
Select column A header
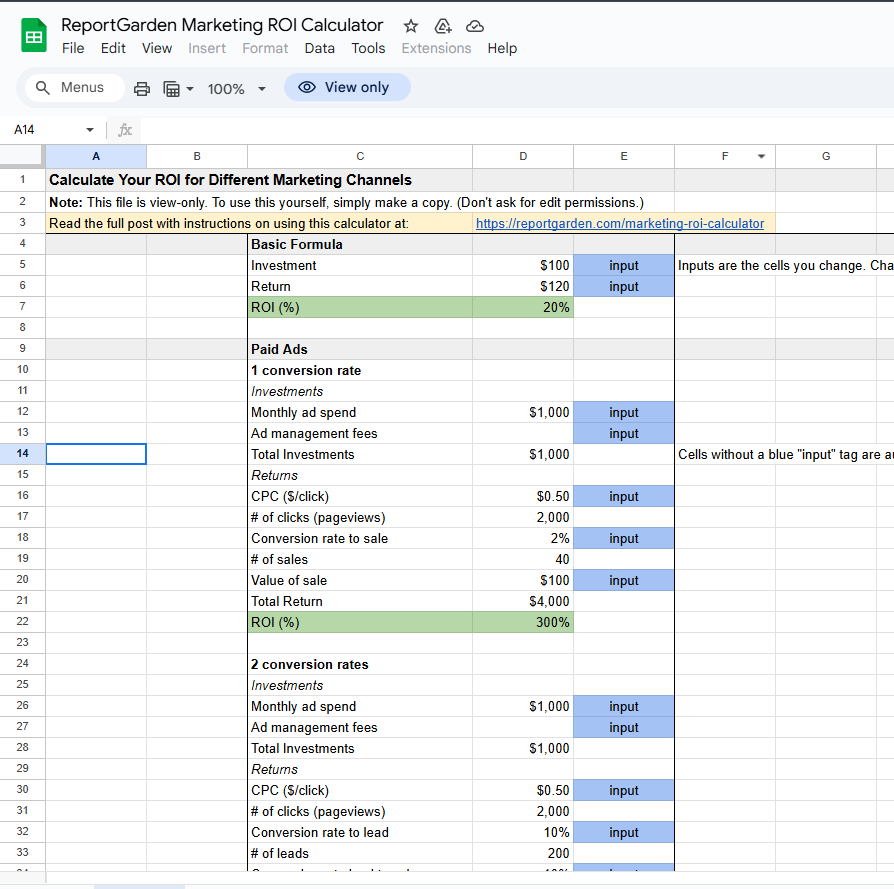[x=96, y=156]
